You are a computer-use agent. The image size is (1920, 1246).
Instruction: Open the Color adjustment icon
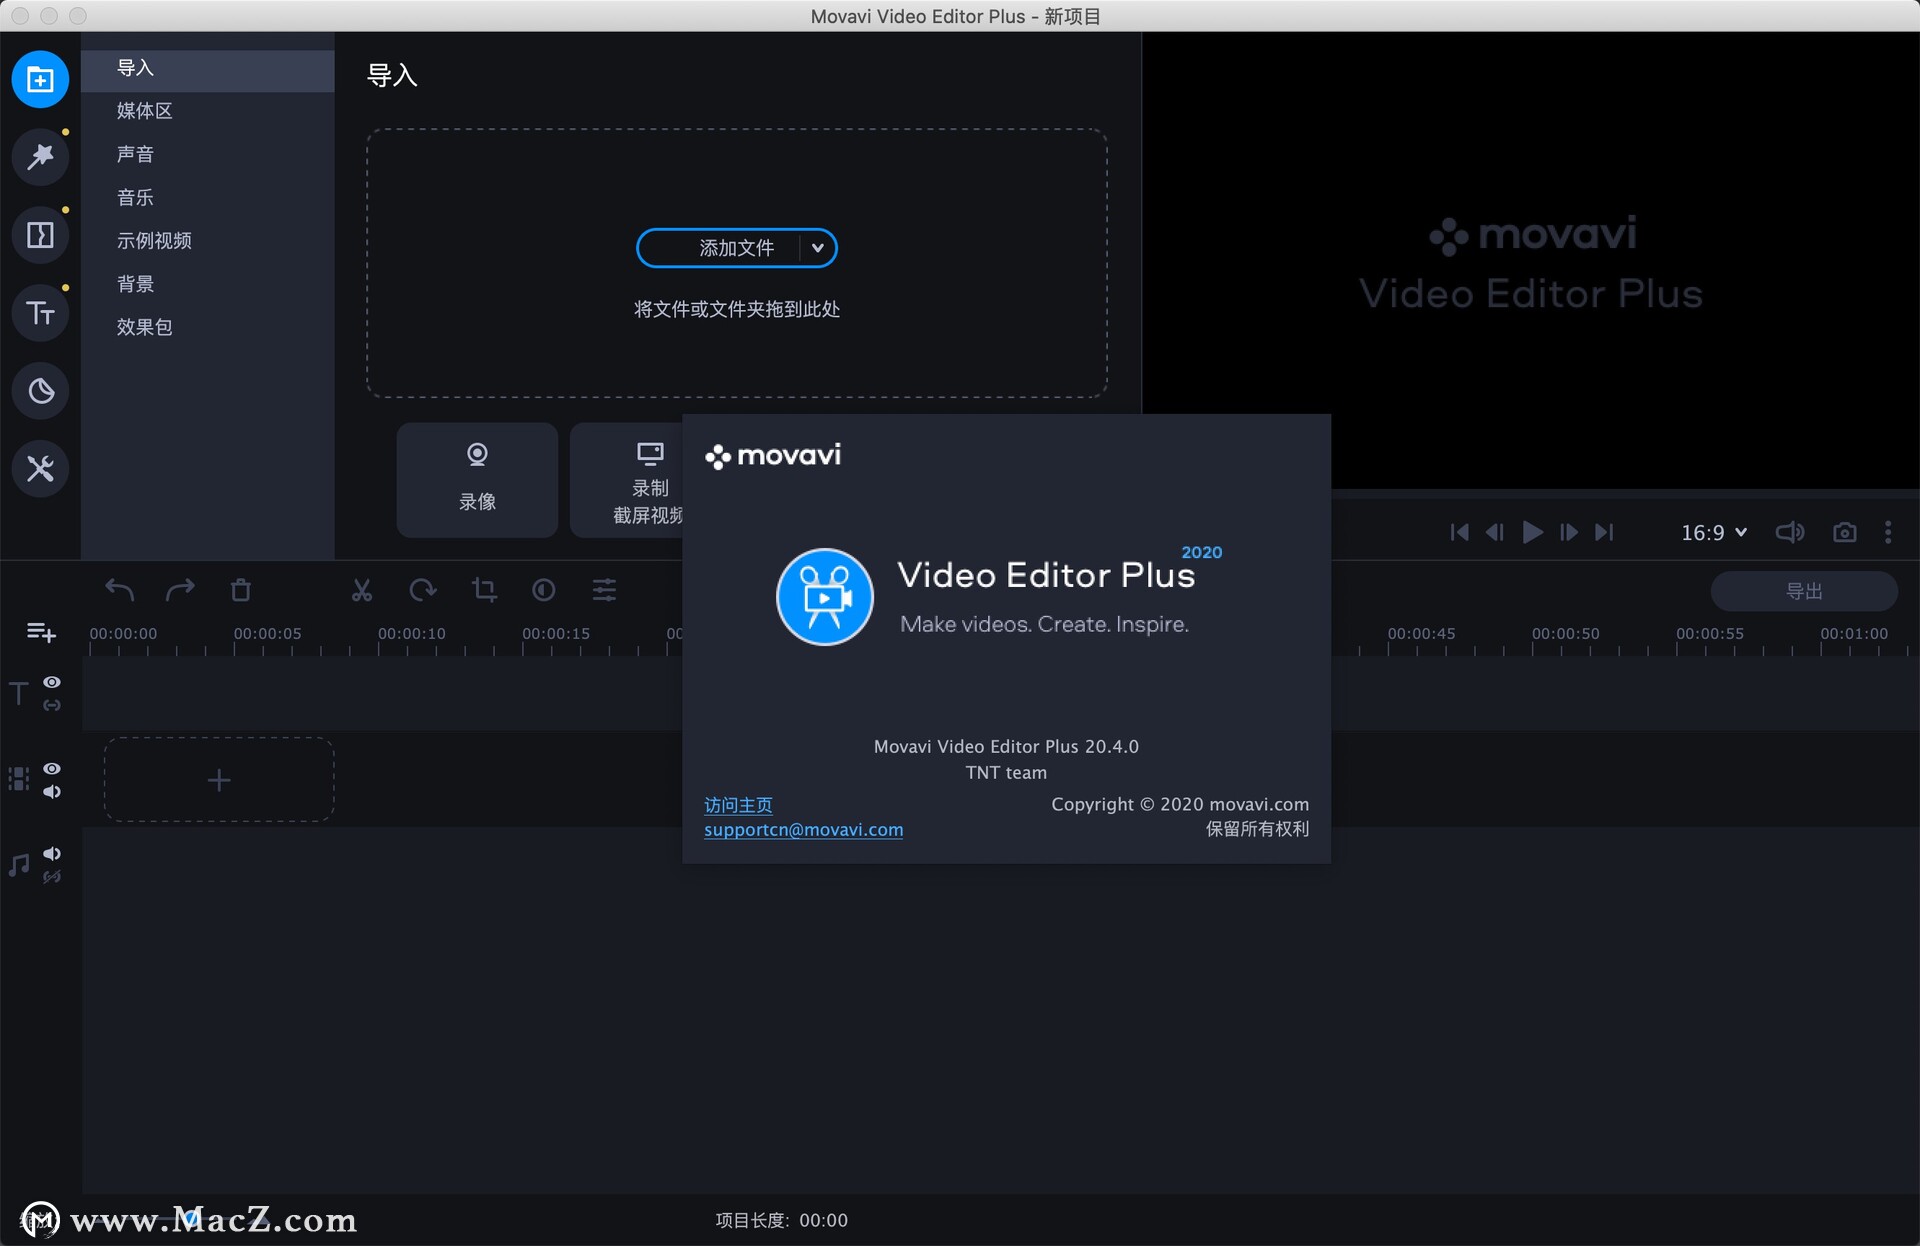544,590
